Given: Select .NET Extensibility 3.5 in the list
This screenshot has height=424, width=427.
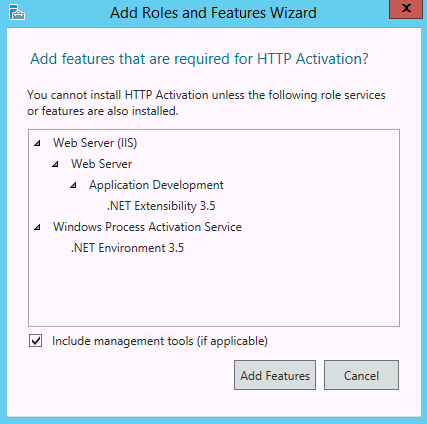Looking at the screenshot, I should click(x=161, y=206).
